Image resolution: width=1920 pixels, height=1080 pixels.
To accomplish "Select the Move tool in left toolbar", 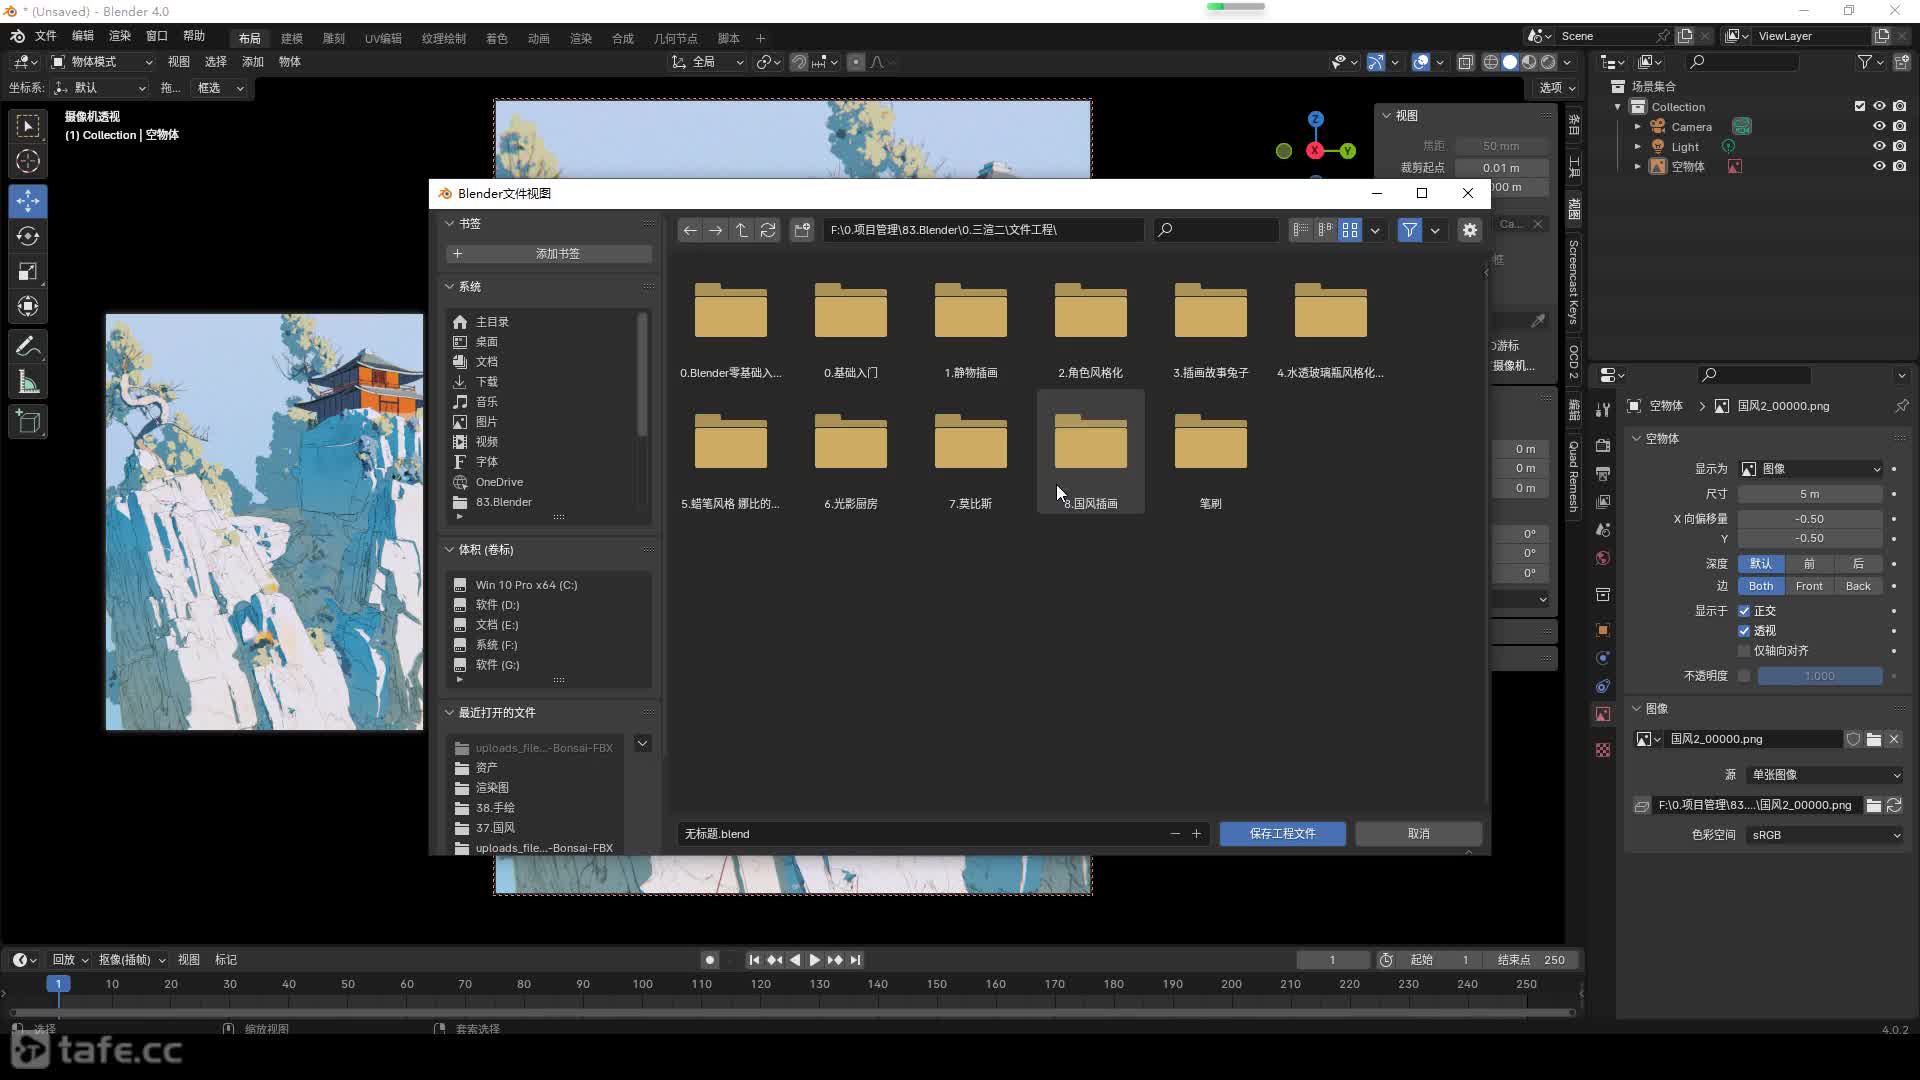I will (28, 201).
